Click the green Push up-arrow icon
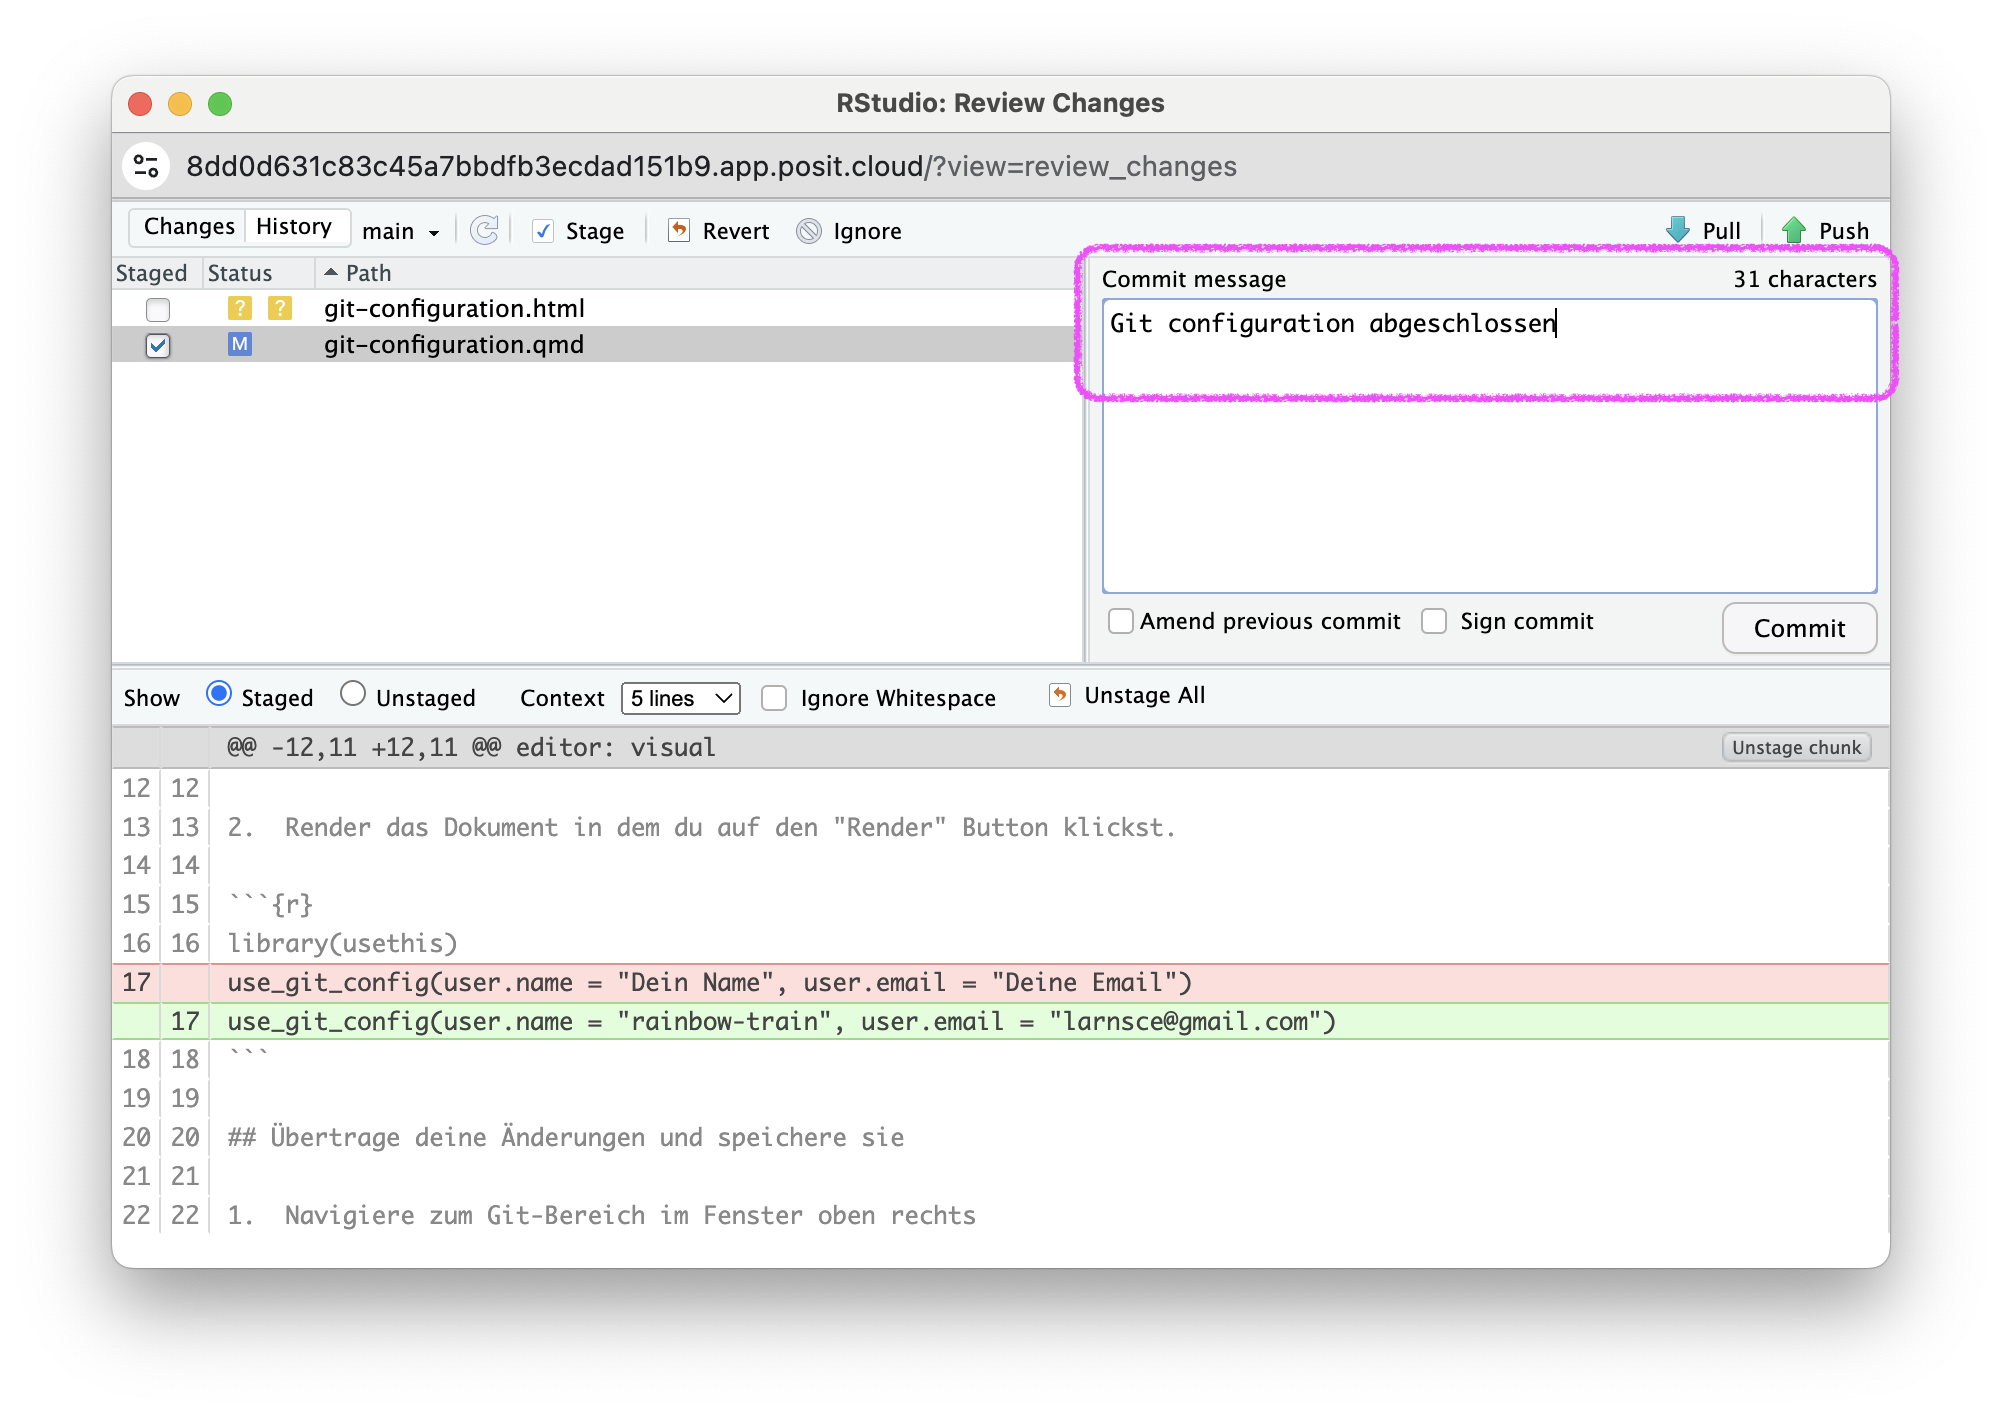 (x=1794, y=230)
